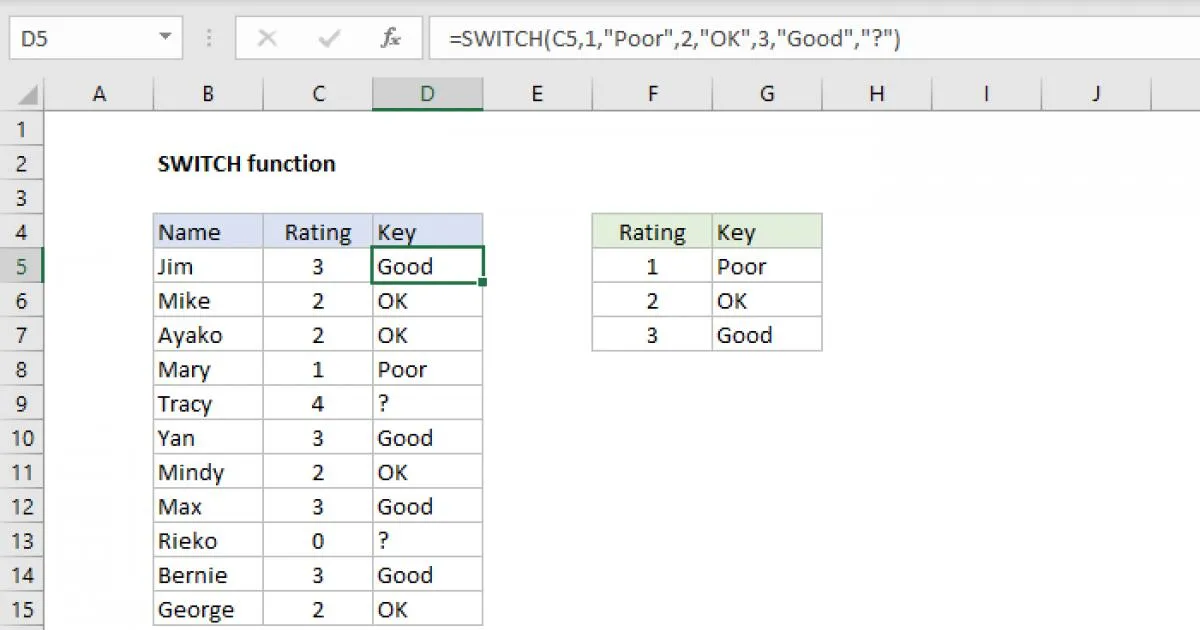Click the cell containing Tracy
The height and width of the screenshot is (630, 1200).
(x=208, y=404)
